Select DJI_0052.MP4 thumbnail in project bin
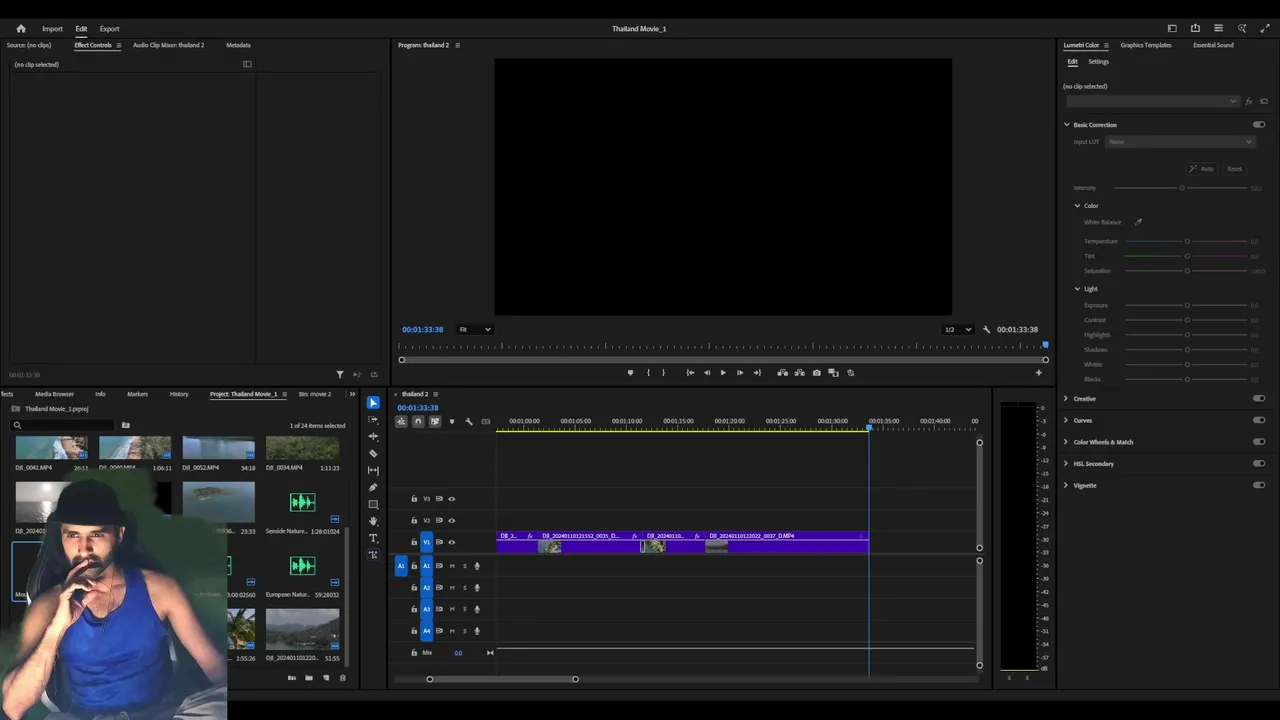This screenshot has width=1280, height=720. tap(218, 450)
